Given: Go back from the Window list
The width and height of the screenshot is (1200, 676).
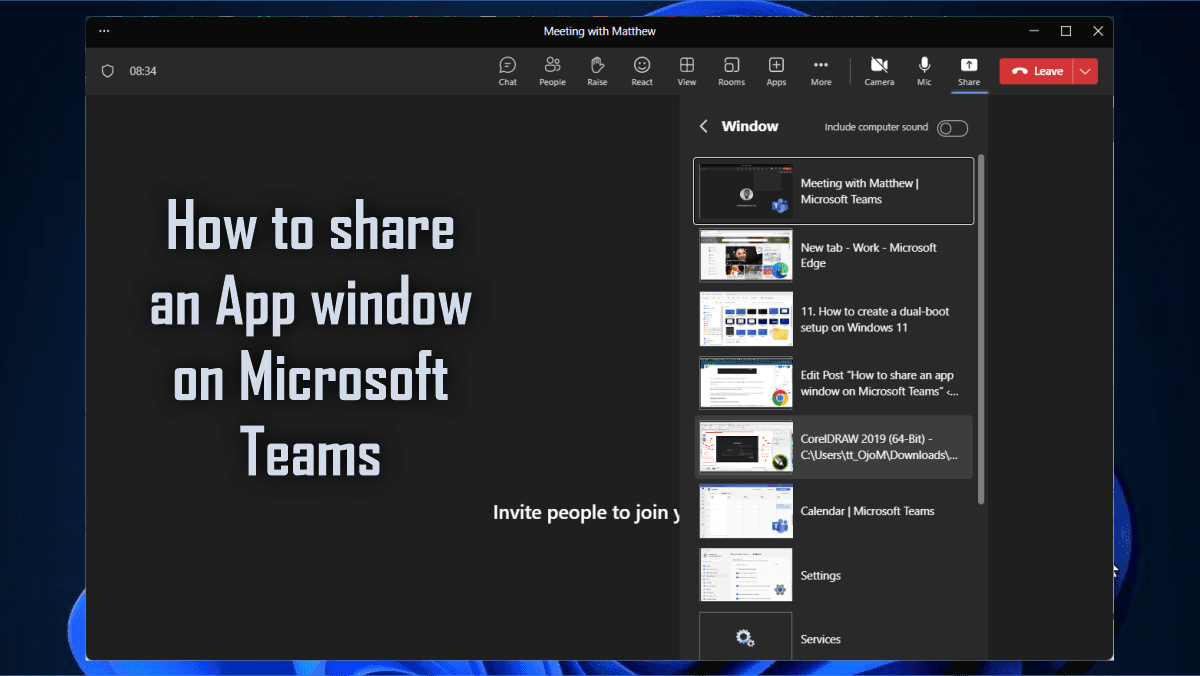Looking at the screenshot, I should click(703, 126).
